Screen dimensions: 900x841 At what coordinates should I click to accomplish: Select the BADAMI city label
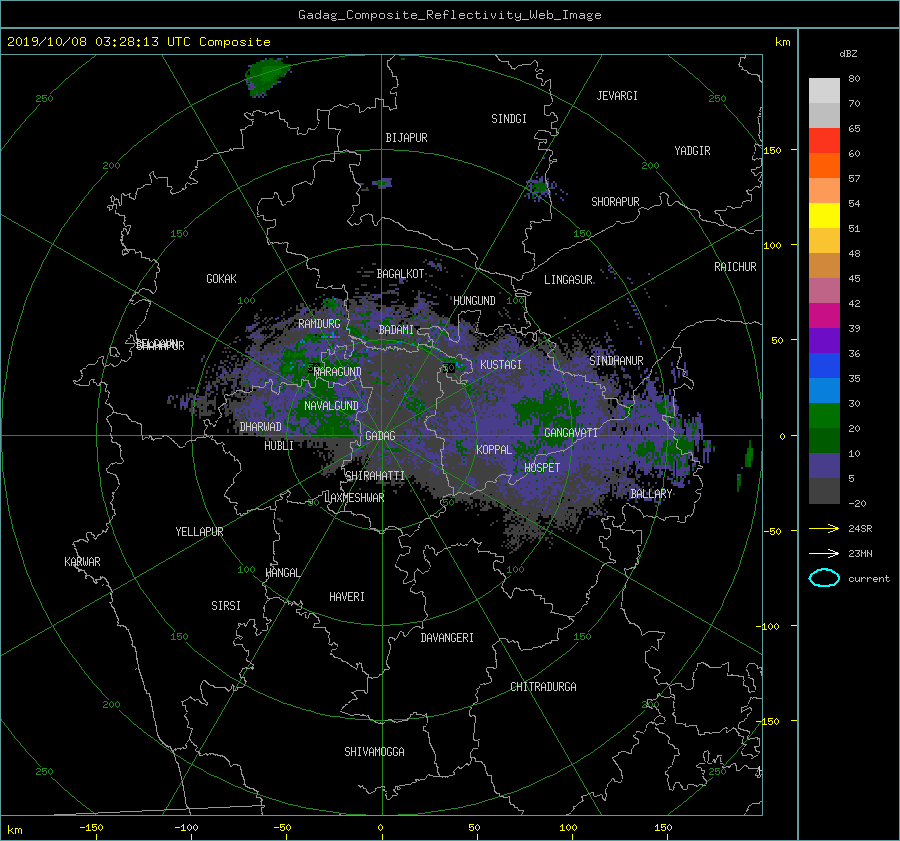(396, 330)
